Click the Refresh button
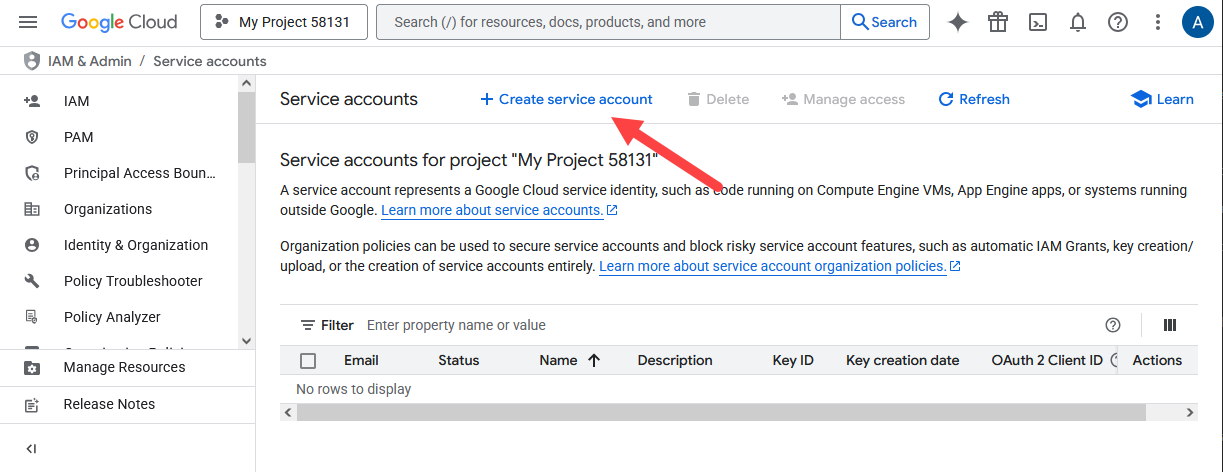Image resolution: width=1223 pixels, height=472 pixels. tap(974, 99)
